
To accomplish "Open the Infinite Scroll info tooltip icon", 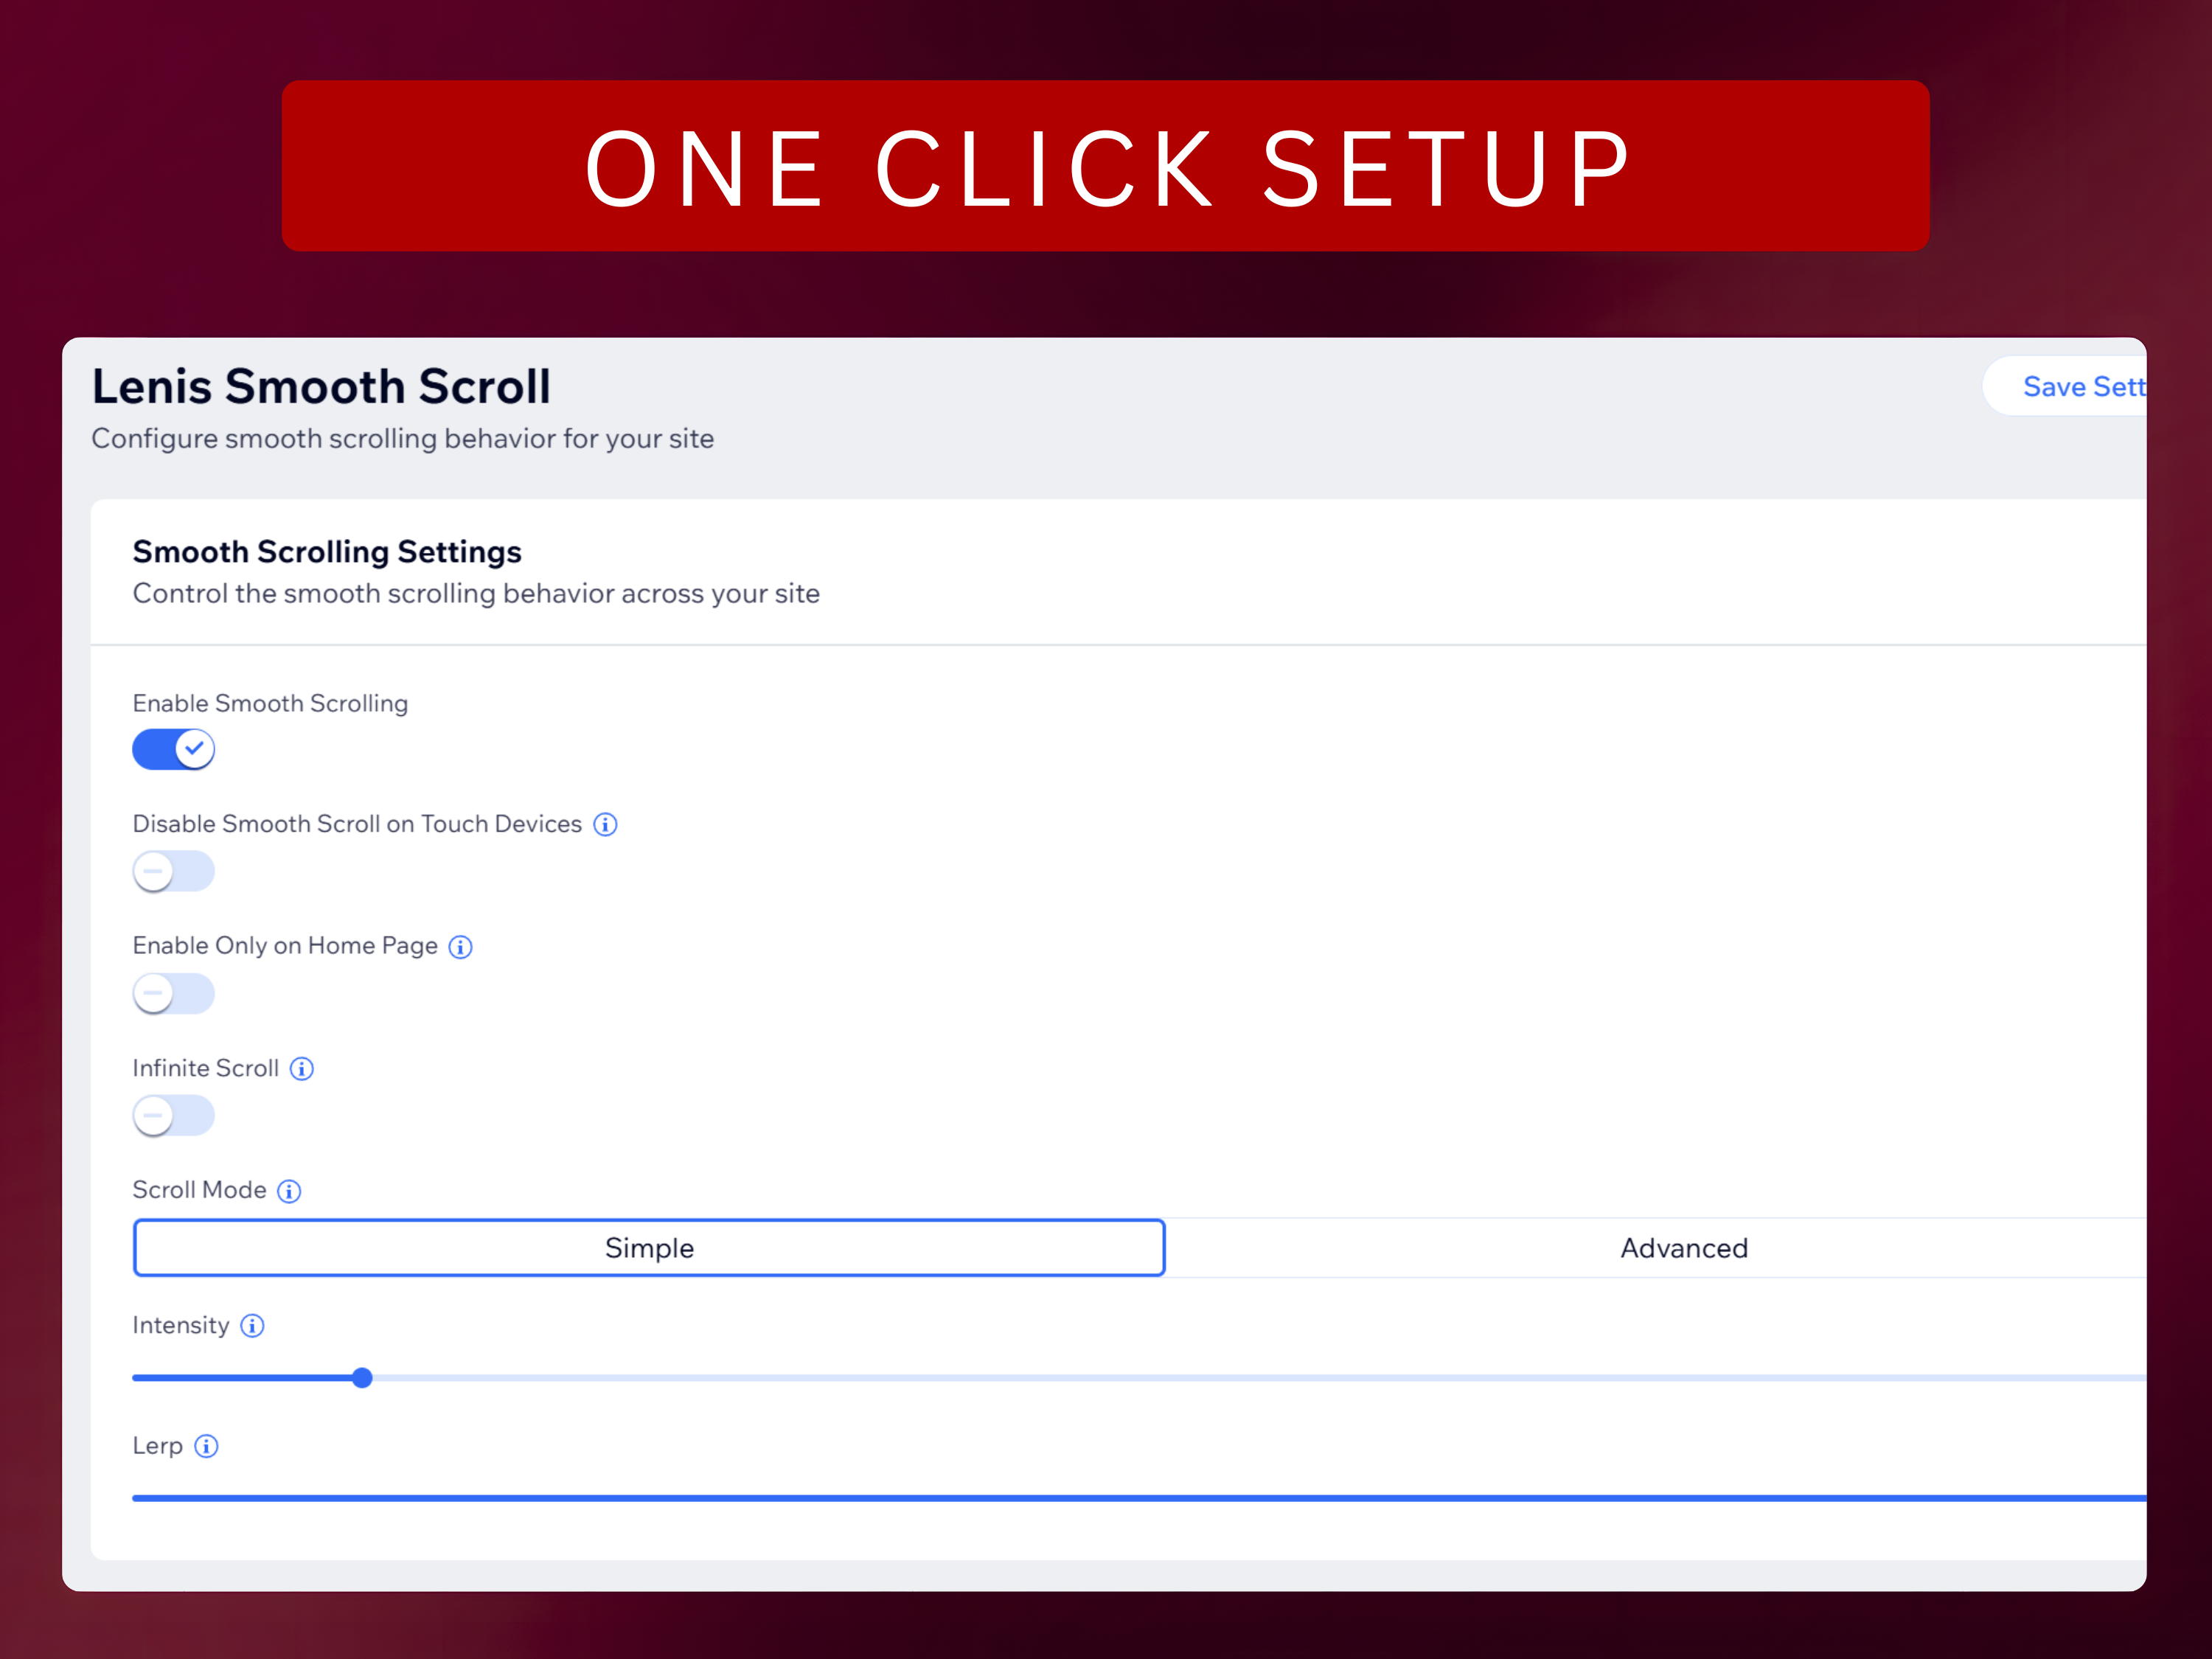I will coord(301,1069).
